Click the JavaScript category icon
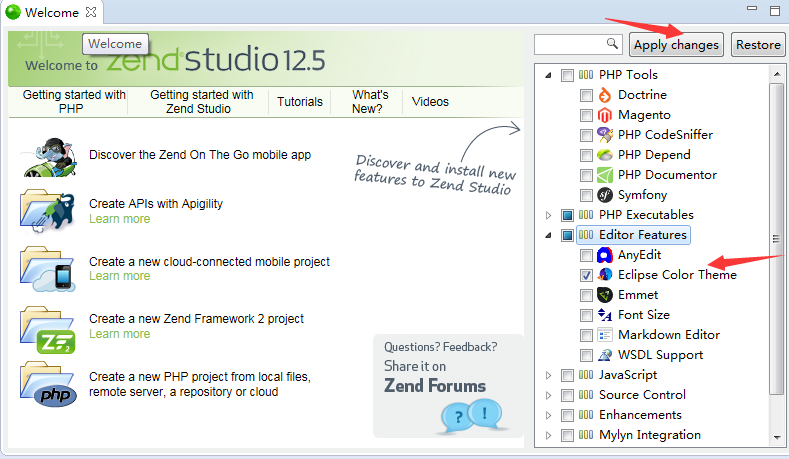The height and width of the screenshot is (459, 789). (x=586, y=375)
